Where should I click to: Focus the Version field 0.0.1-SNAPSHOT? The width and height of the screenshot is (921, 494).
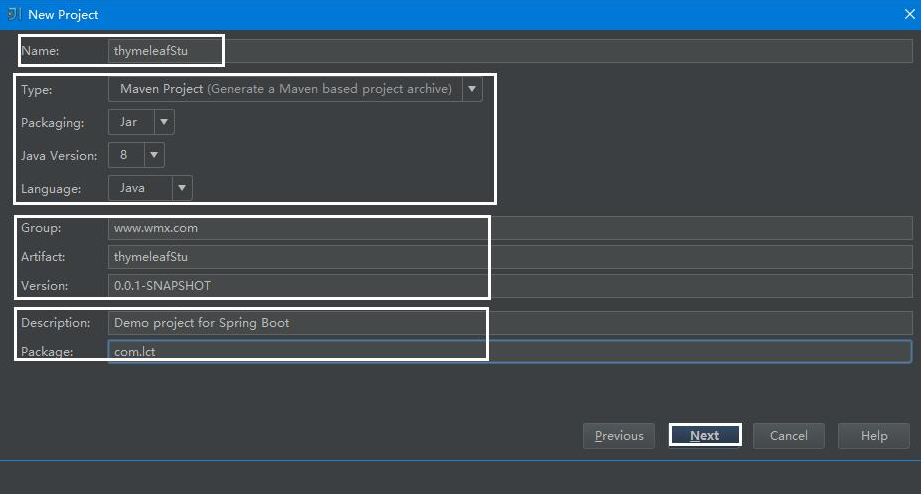(x=510, y=285)
